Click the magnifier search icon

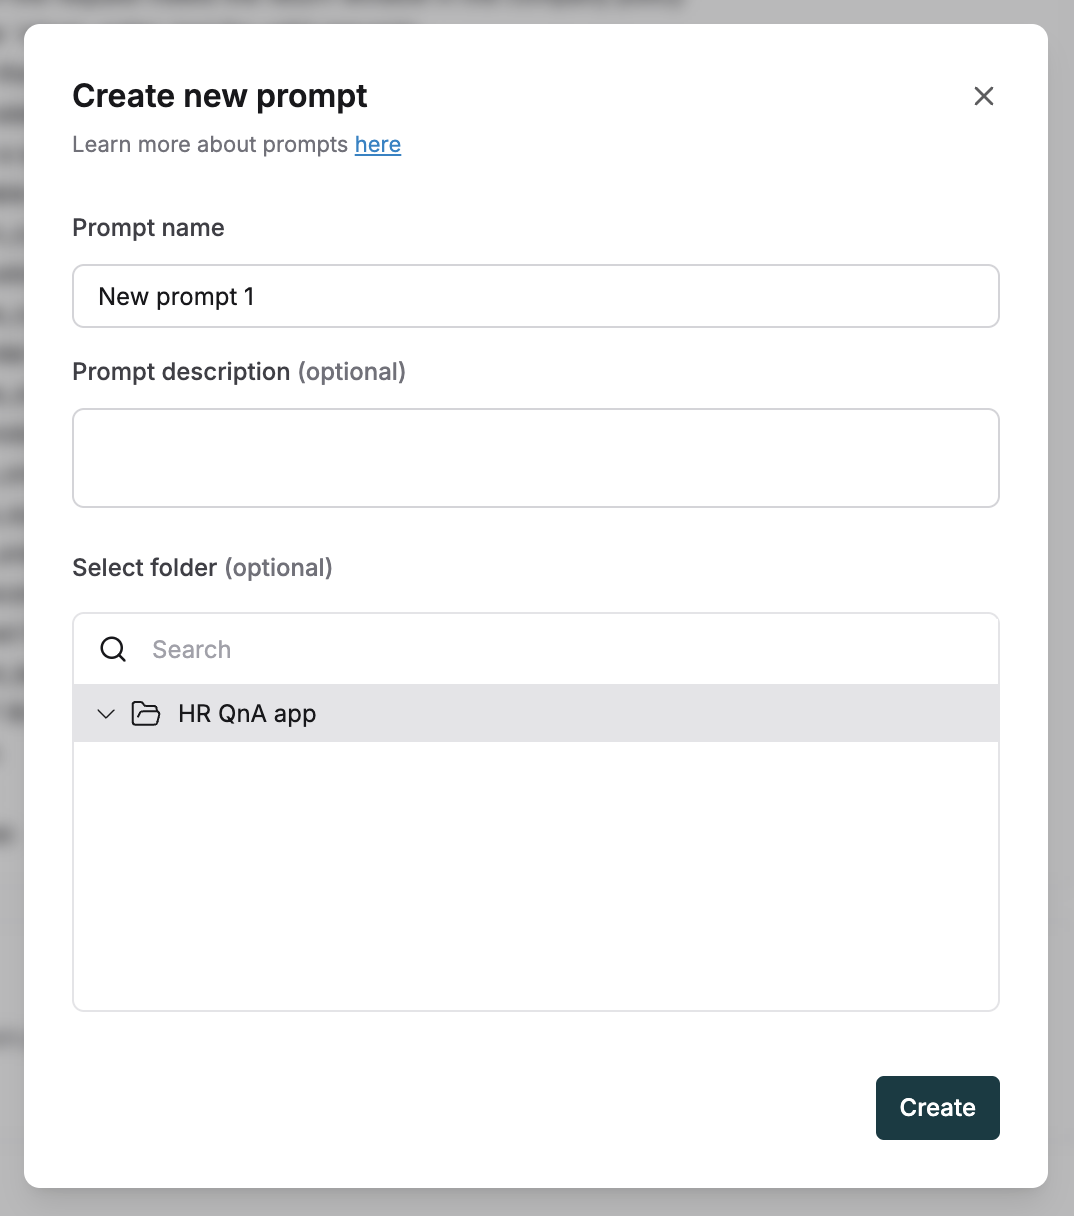[x=114, y=649]
